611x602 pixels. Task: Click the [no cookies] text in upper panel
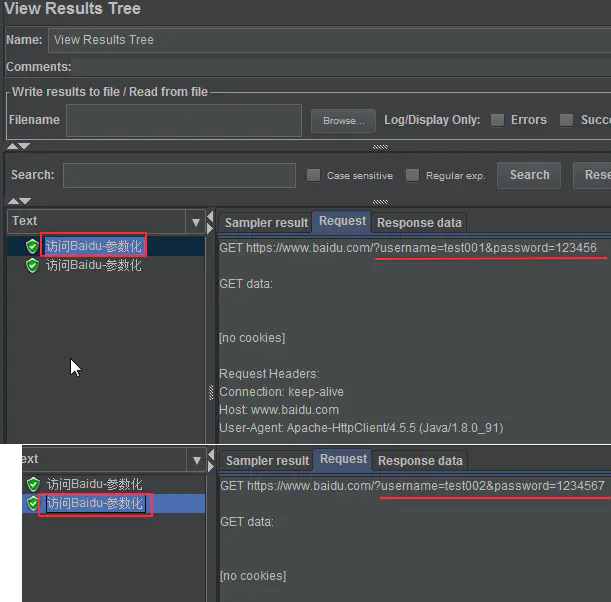click(252, 338)
